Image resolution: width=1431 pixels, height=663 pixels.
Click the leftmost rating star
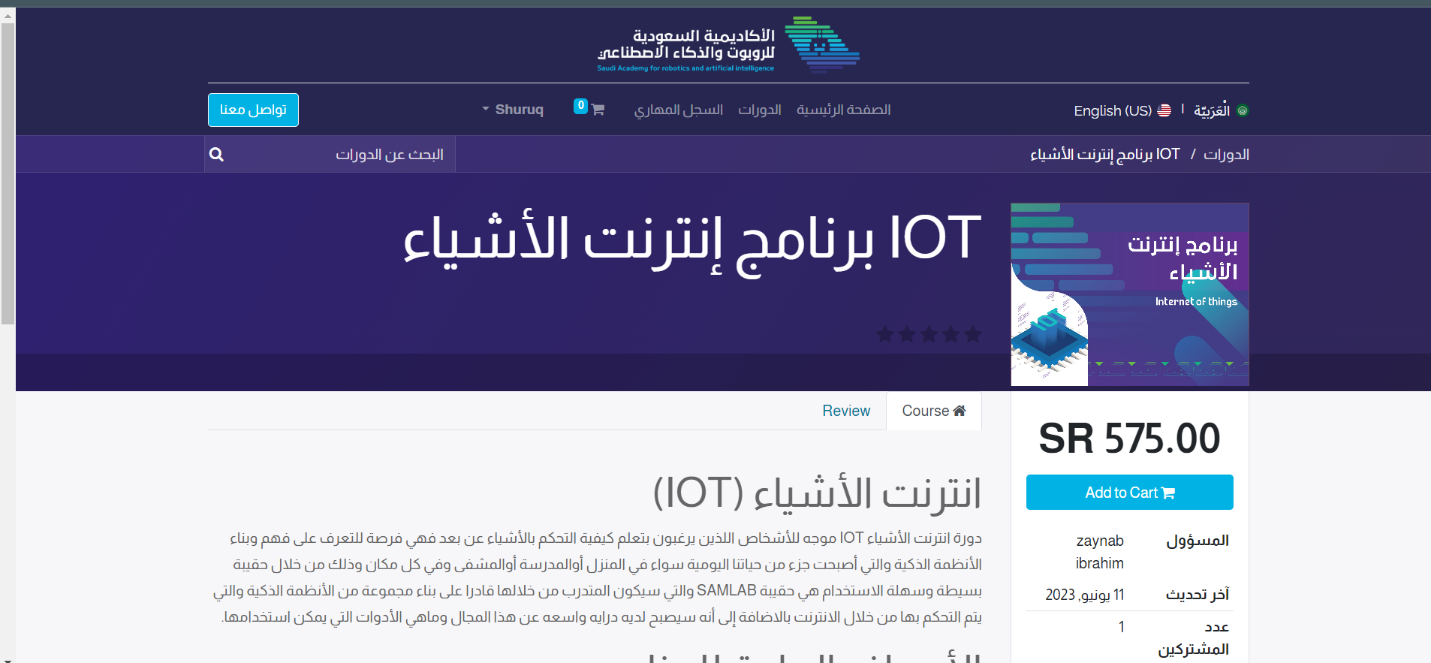(885, 334)
